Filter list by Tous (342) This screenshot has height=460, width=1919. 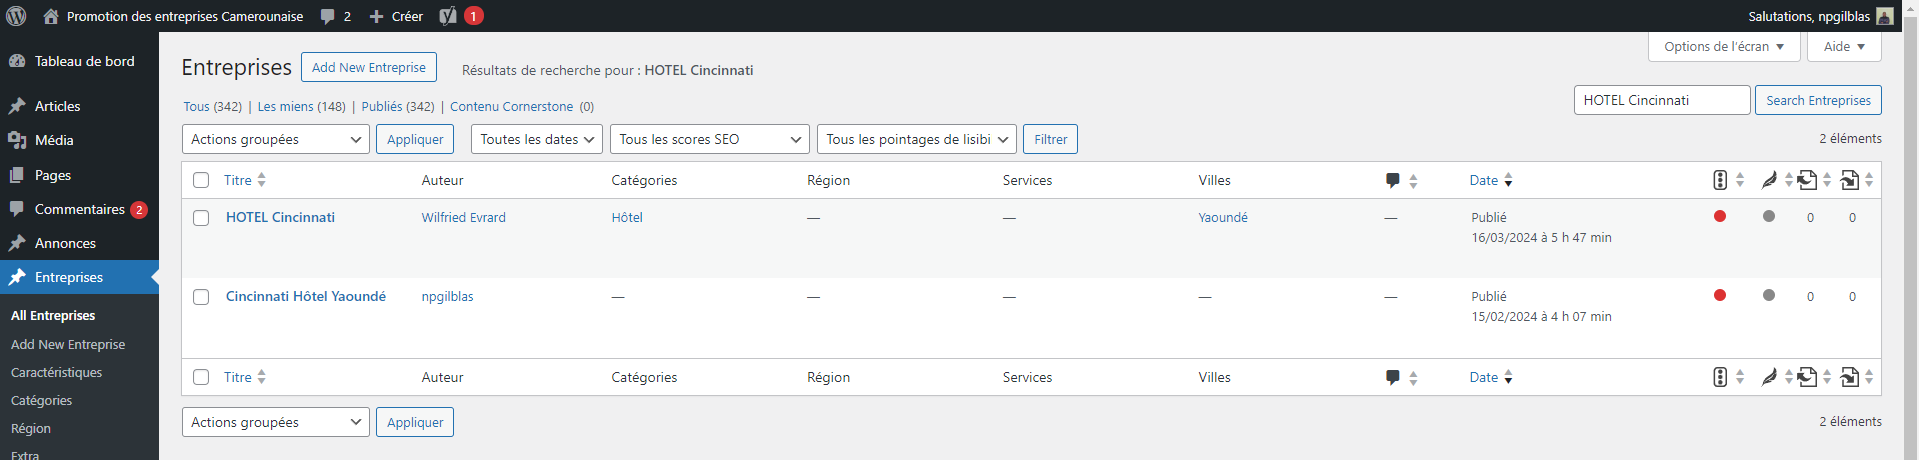coord(212,106)
